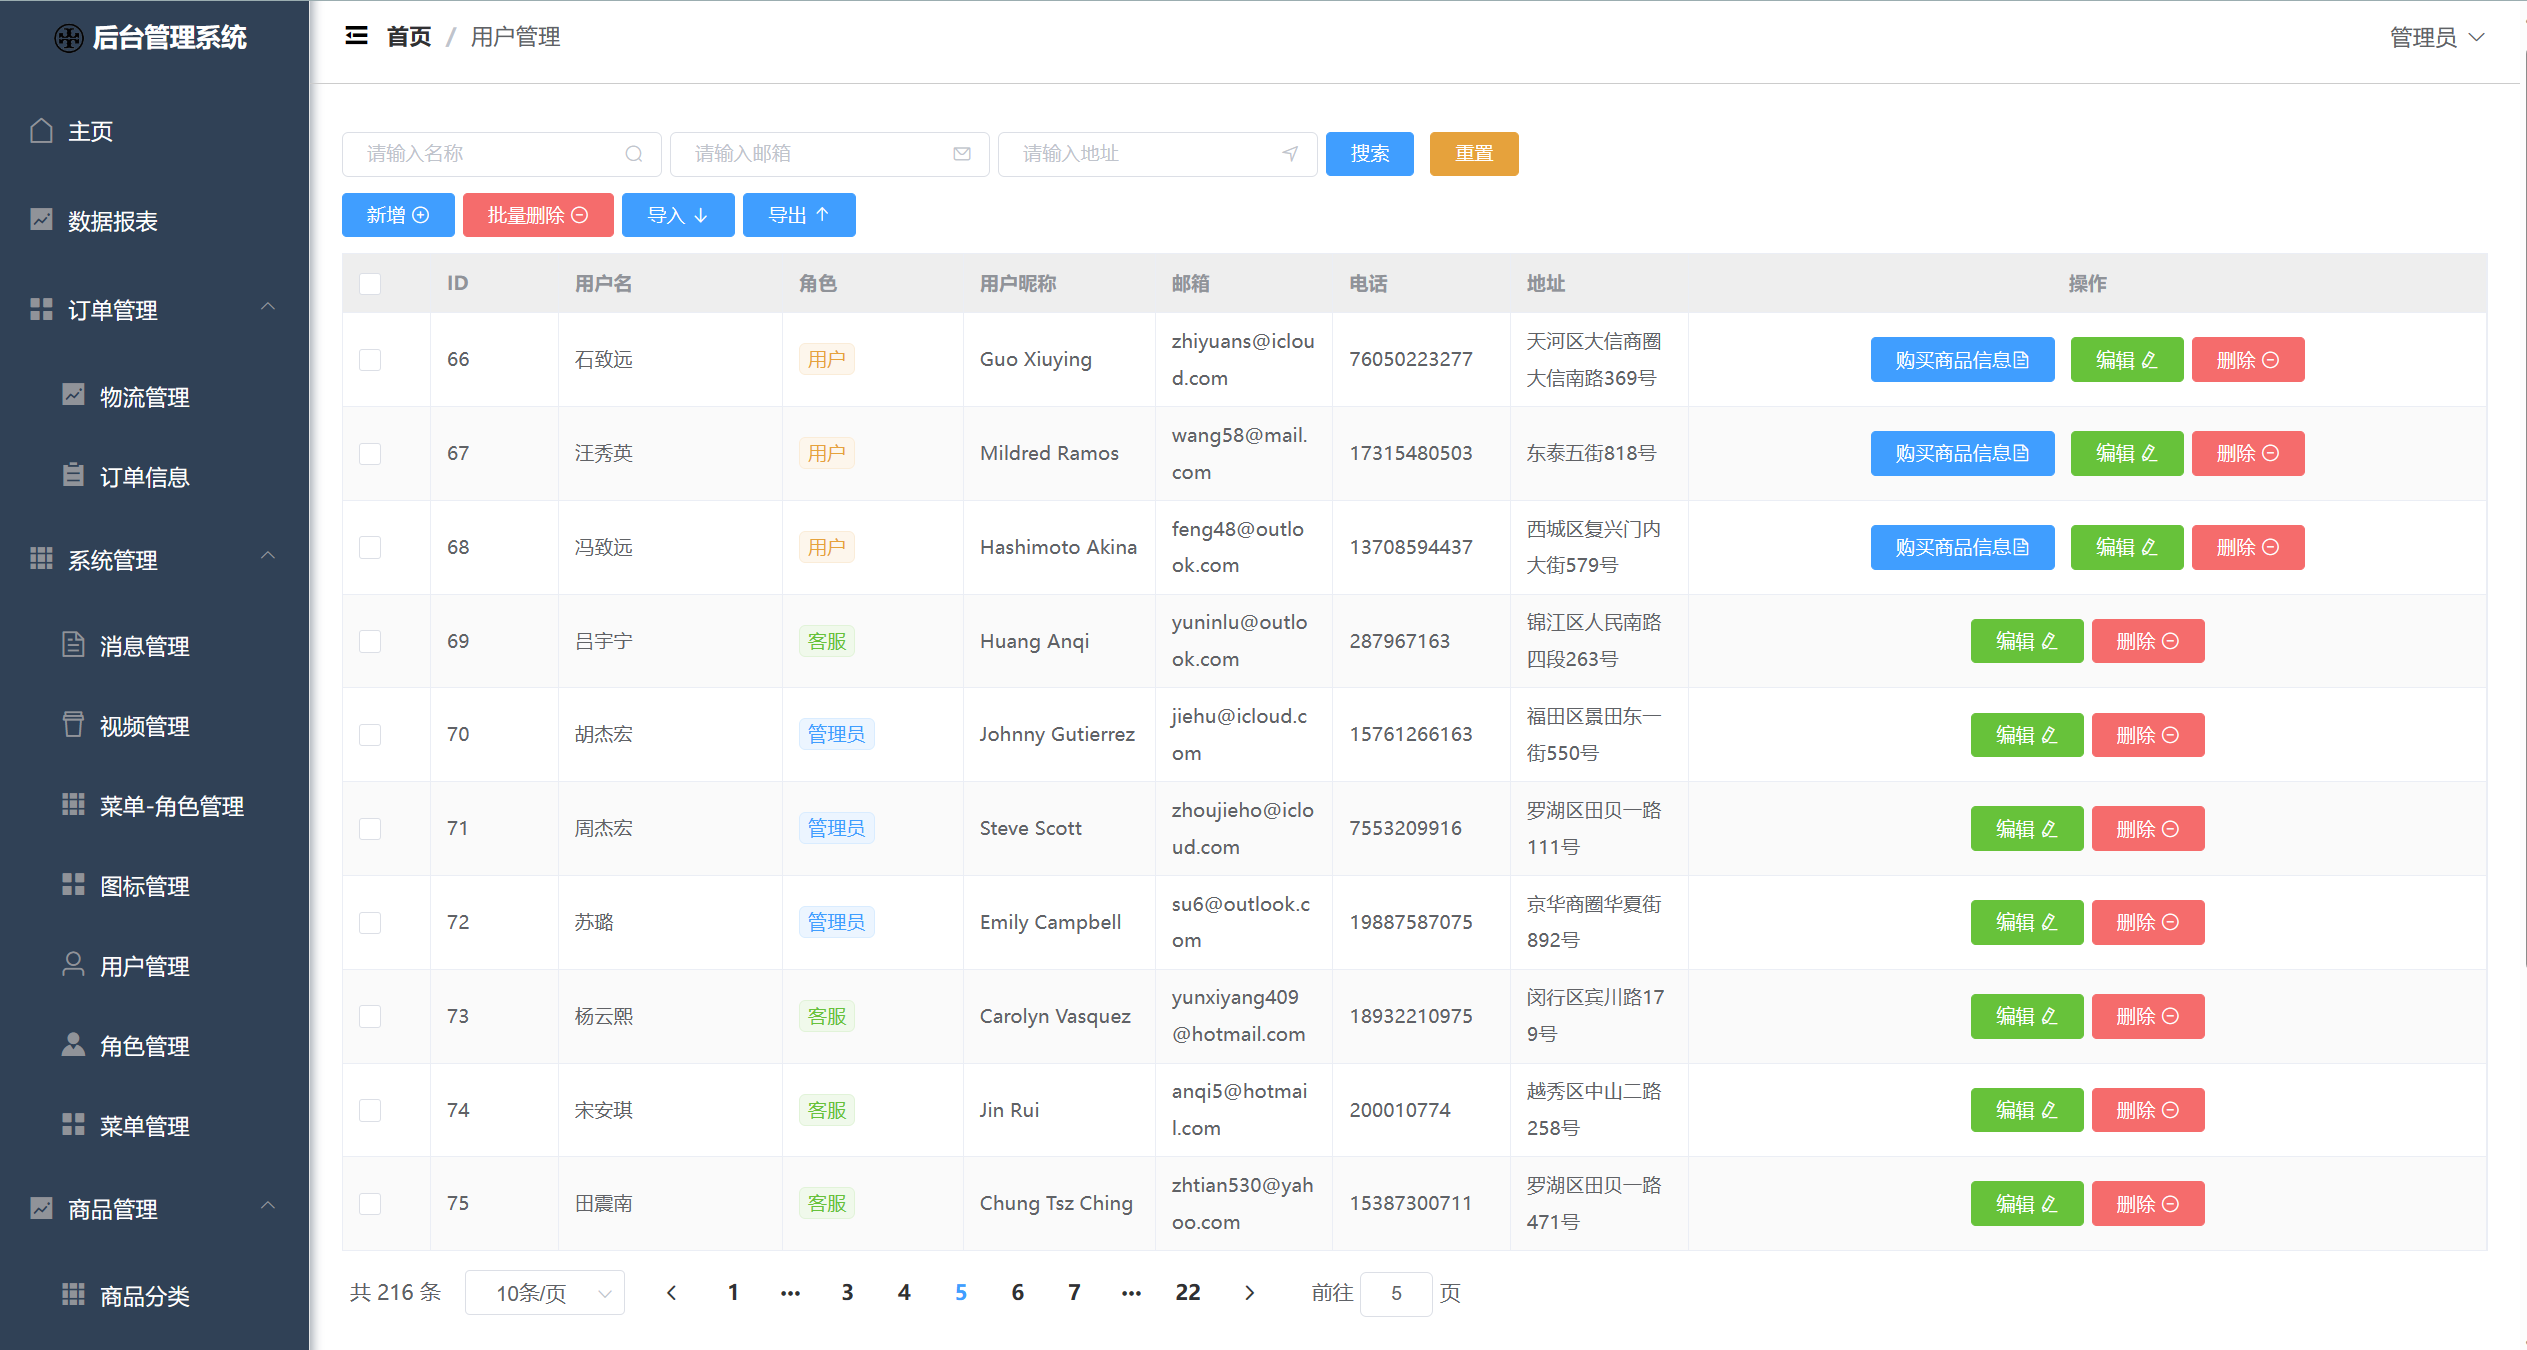The height and width of the screenshot is (1350, 2527).
Task: Click the chart icon beside 物流管理
Action: coord(73,395)
